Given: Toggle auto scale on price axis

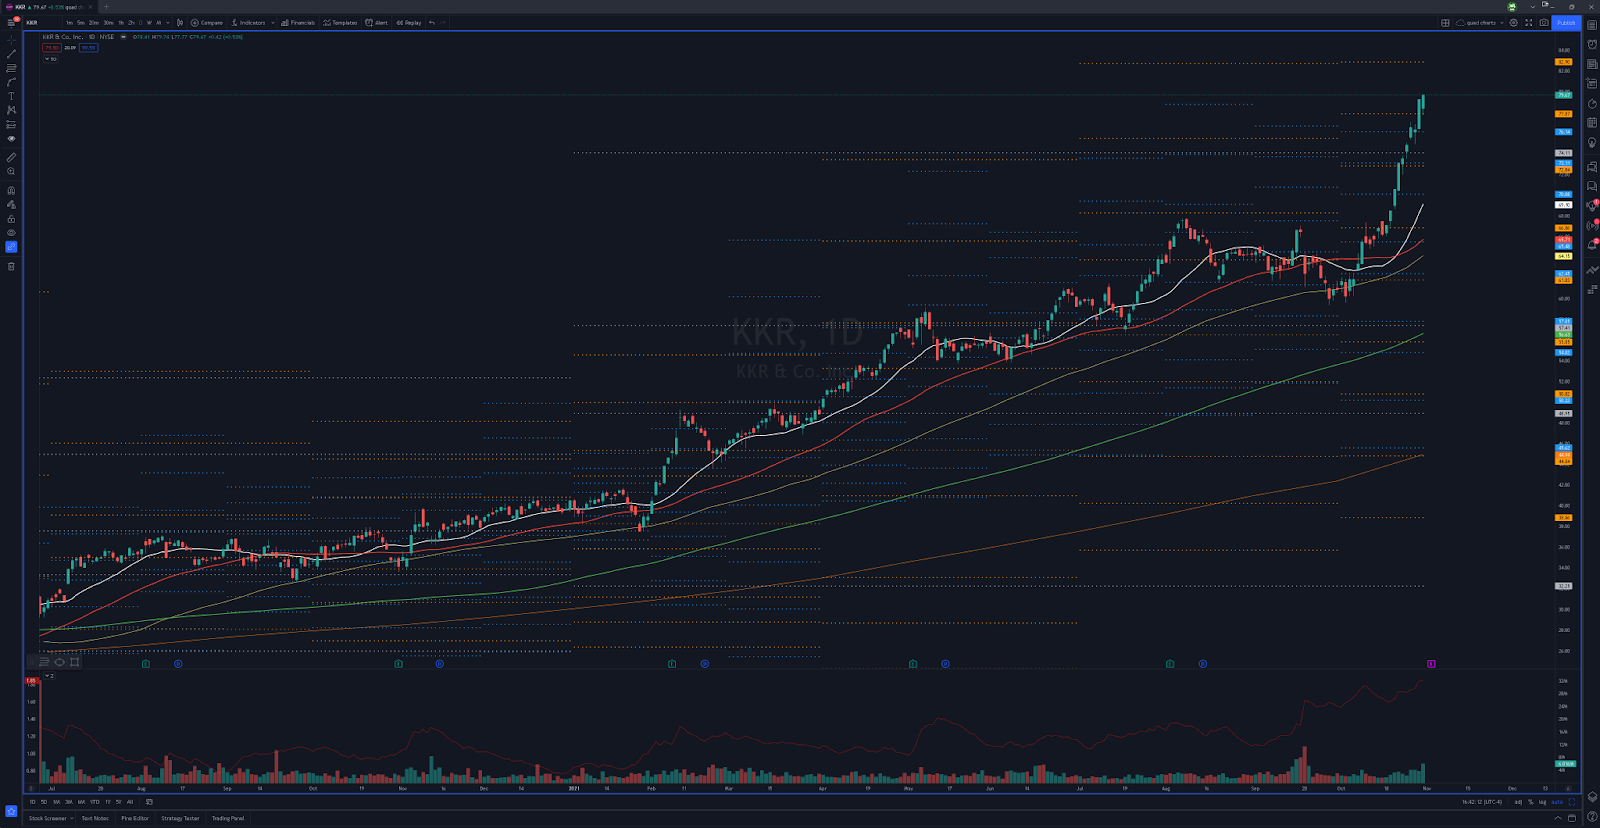Looking at the screenshot, I should (1557, 802).
